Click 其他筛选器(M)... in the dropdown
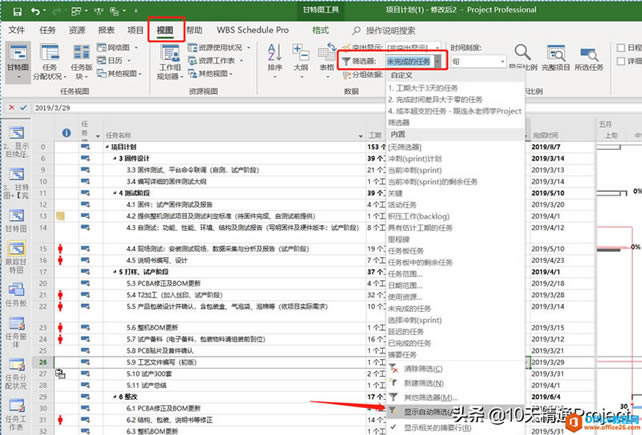Image resolution: width=642 pixels, height=435 pixels. (425, 397)
